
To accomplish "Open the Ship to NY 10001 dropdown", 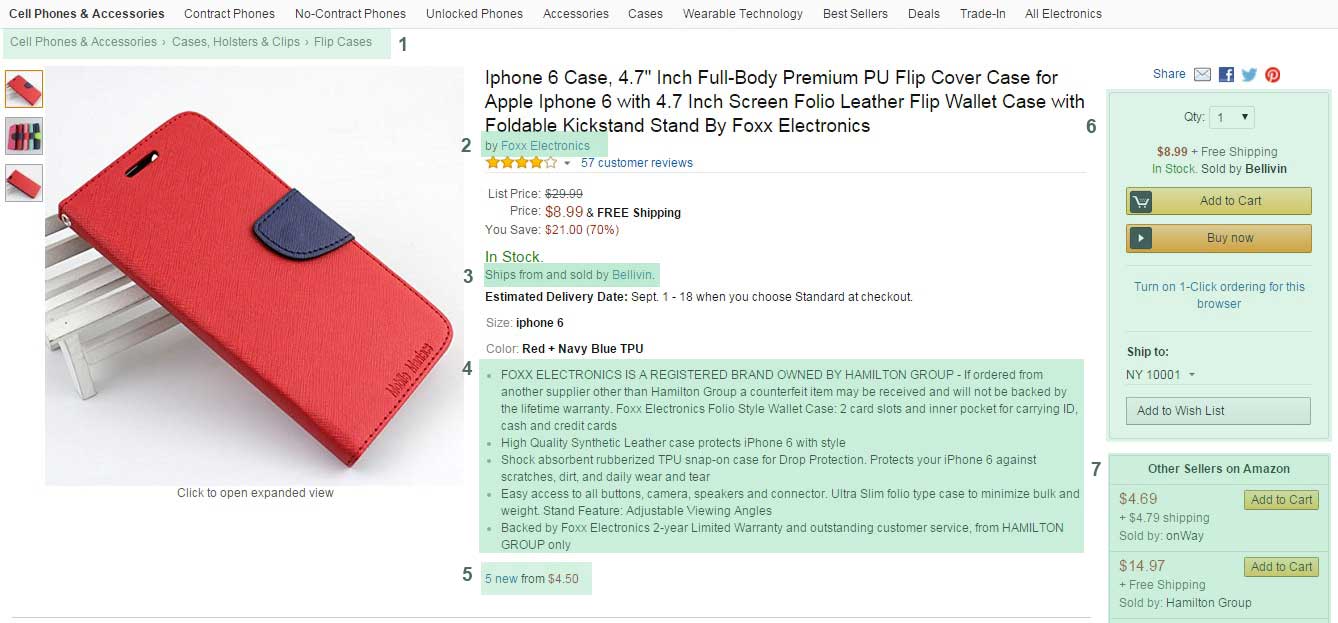I will [x=1160, y=375].
